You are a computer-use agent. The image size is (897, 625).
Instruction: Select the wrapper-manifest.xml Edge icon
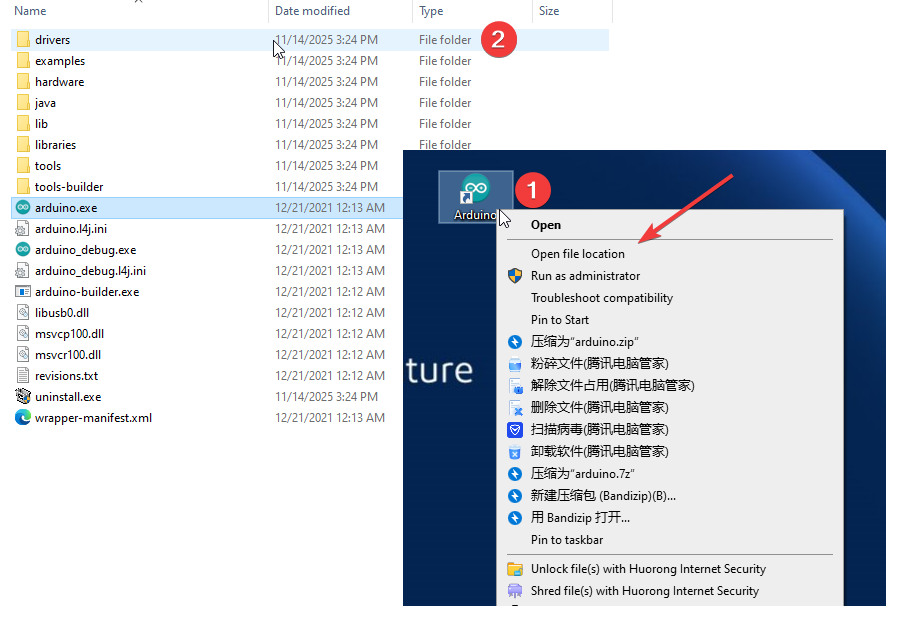point(23,417)
